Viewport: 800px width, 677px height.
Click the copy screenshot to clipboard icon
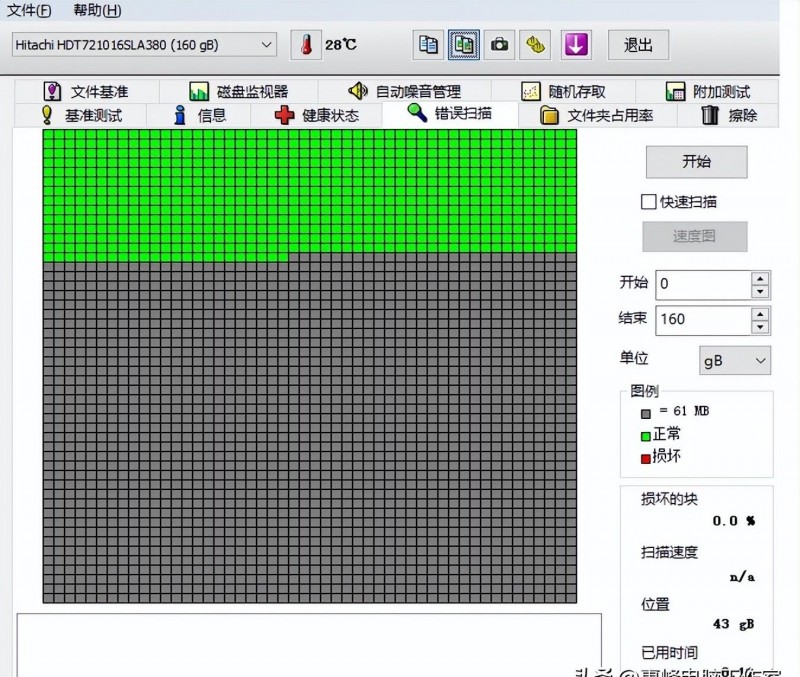pos(463,45)
